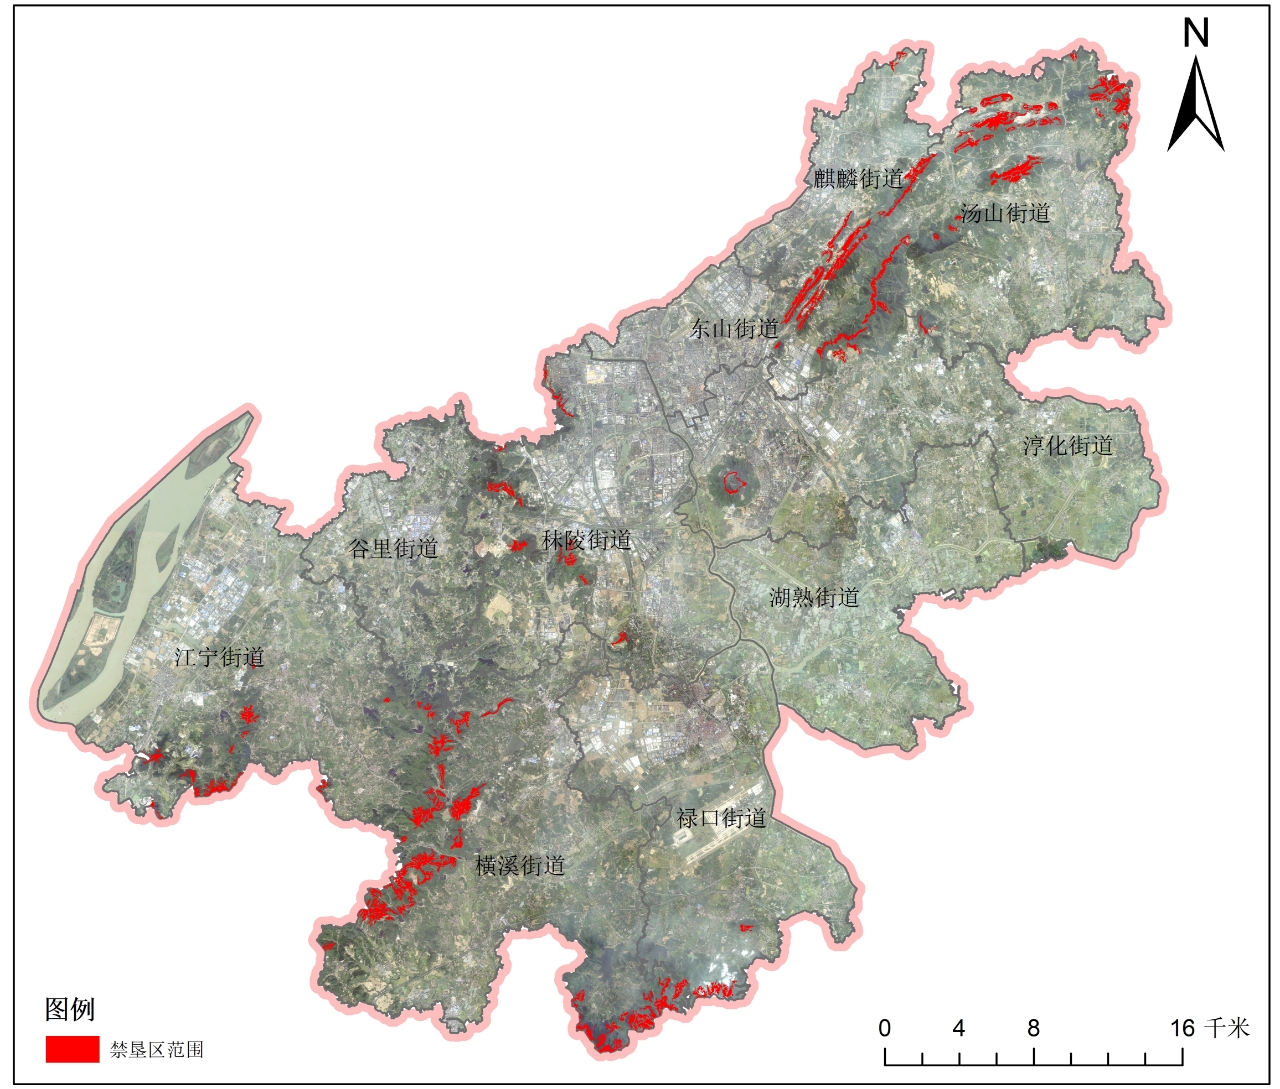Click the letter N above the compass arrow
The height and width of the screenshot is (1089, 1280).
click(1195, 34)
